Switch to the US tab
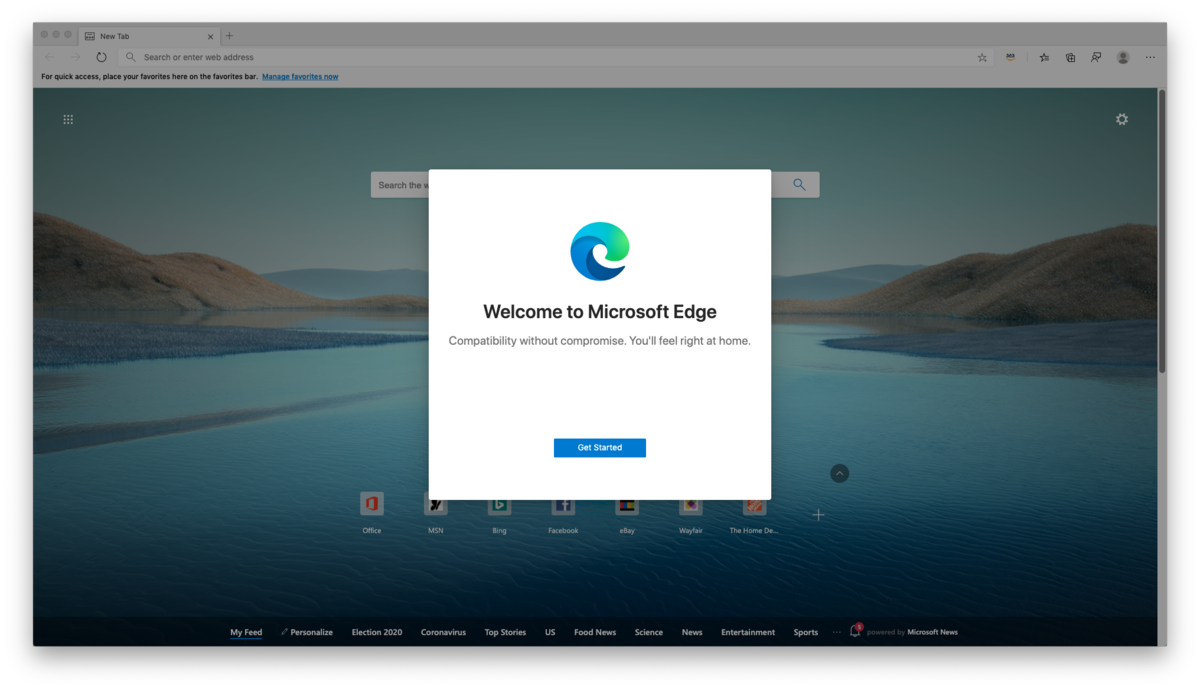Viewport: 1200px width, 690px height. (x=550, y=632)
